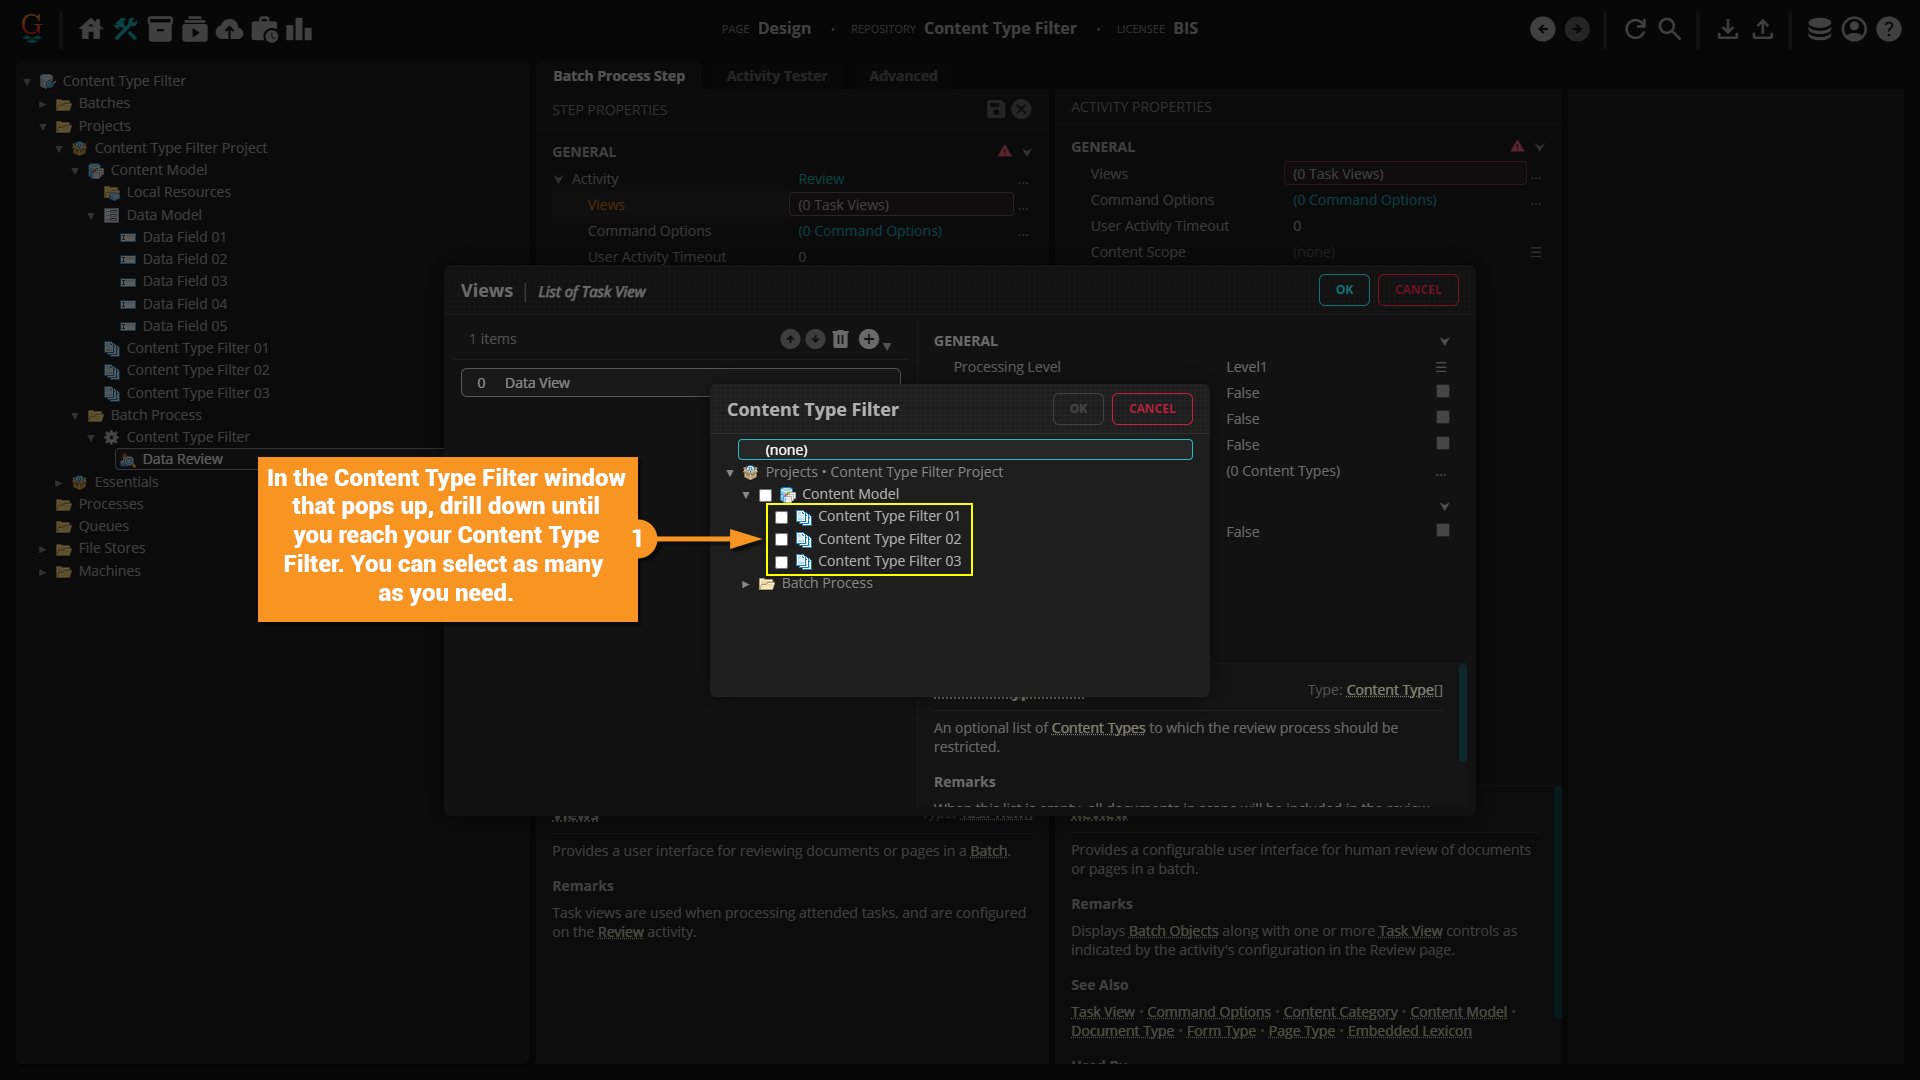
Task: Toggle the False checkbox below the (0 Content Types) row
Action: pos(1442,531)
